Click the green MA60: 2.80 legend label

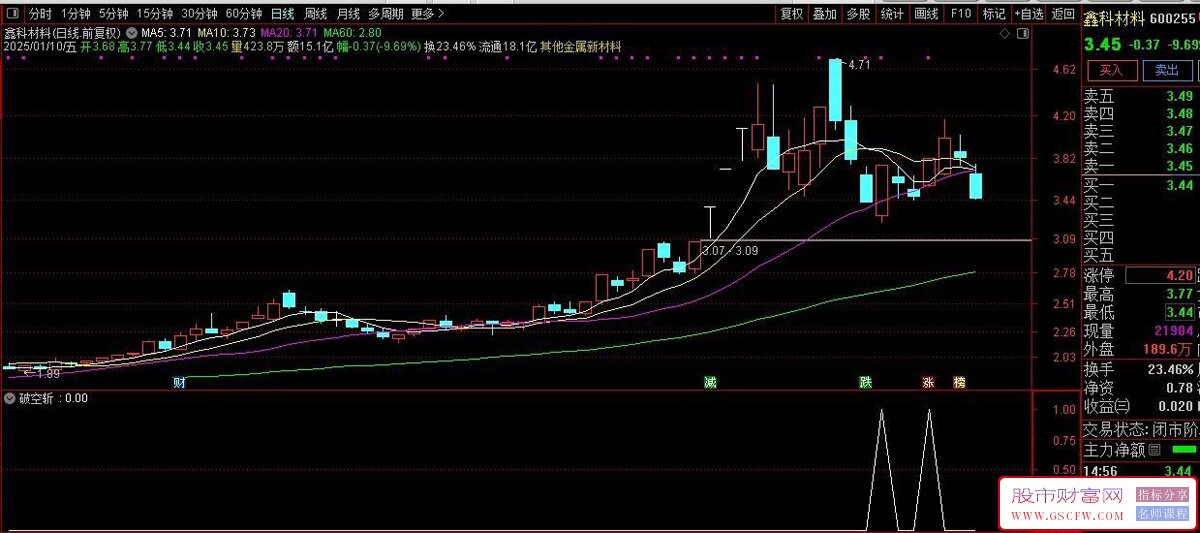(x=353, y=33)
